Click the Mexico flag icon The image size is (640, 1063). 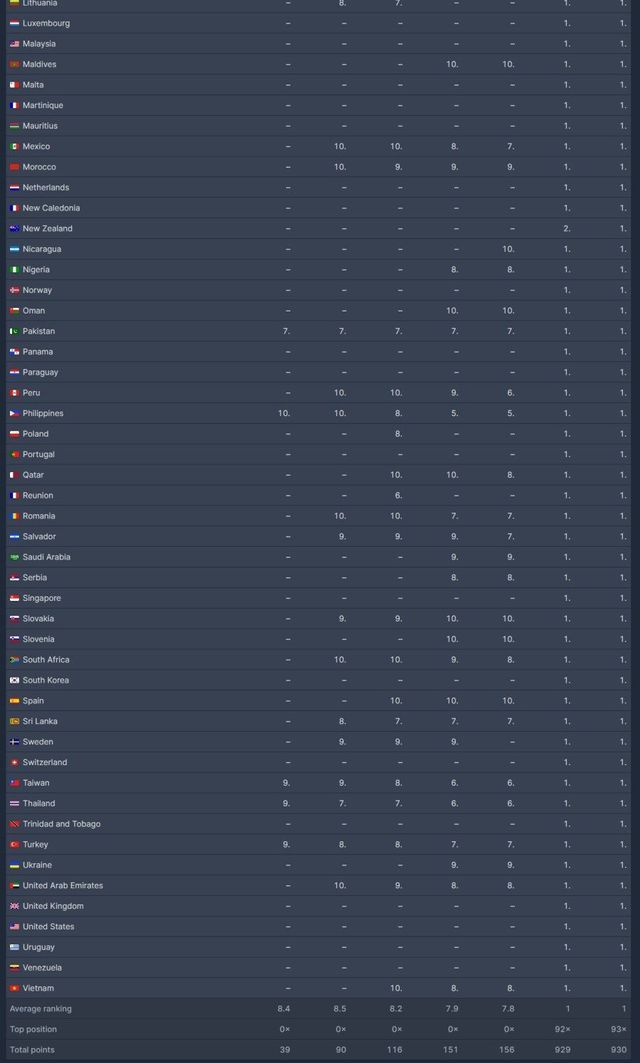(14, 147)
